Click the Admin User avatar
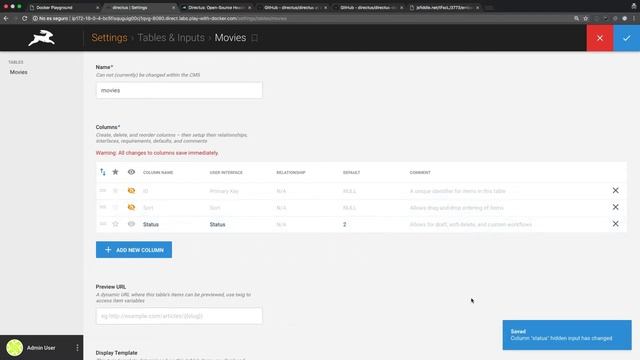 click(x=15, y=348)
